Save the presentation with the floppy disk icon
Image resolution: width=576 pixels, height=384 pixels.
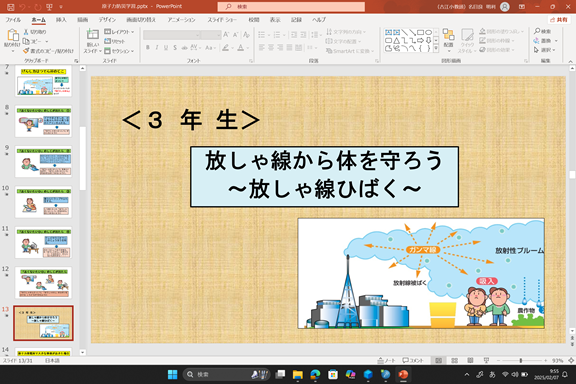pos(11,7)
